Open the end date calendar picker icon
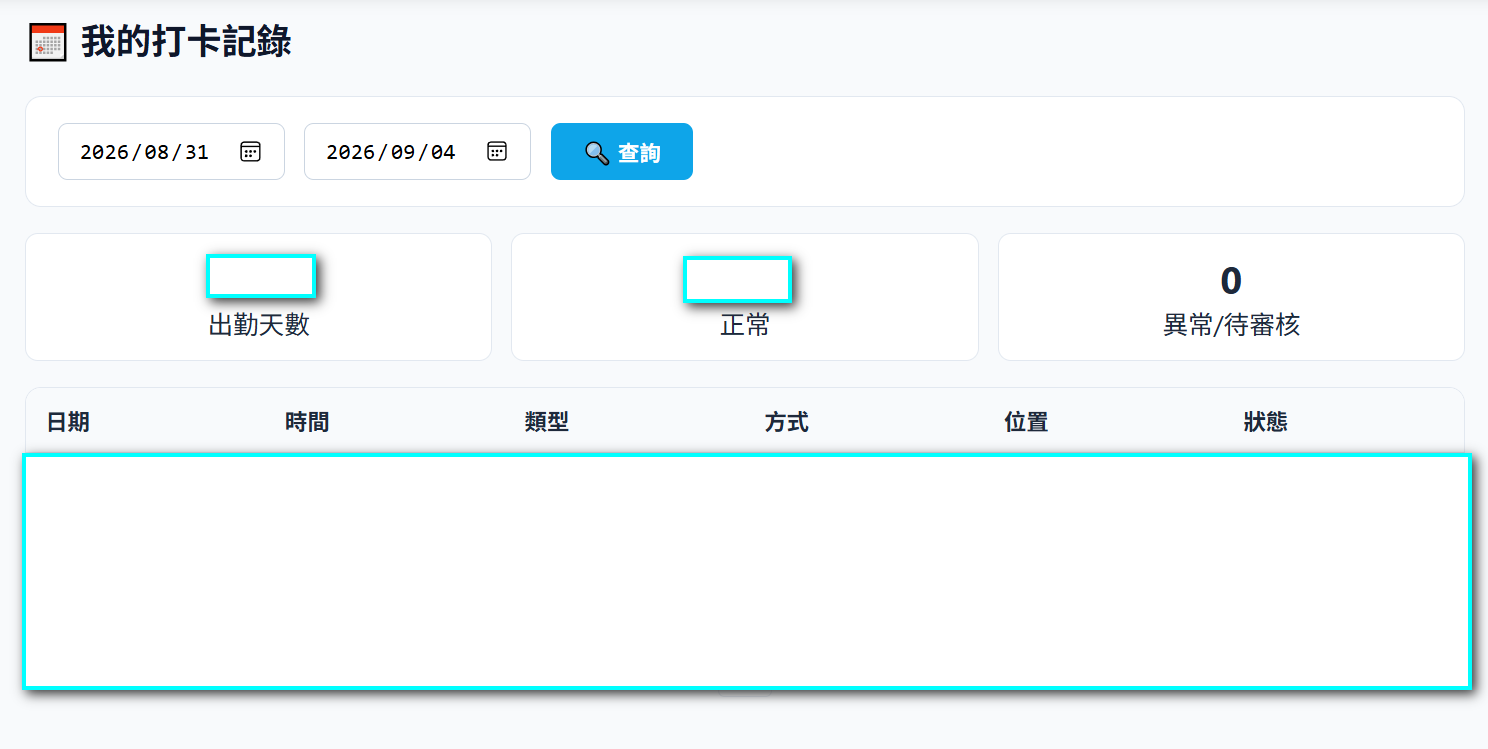The height and width of the screenshot is (749, 1488). click(x=497, y=151)
